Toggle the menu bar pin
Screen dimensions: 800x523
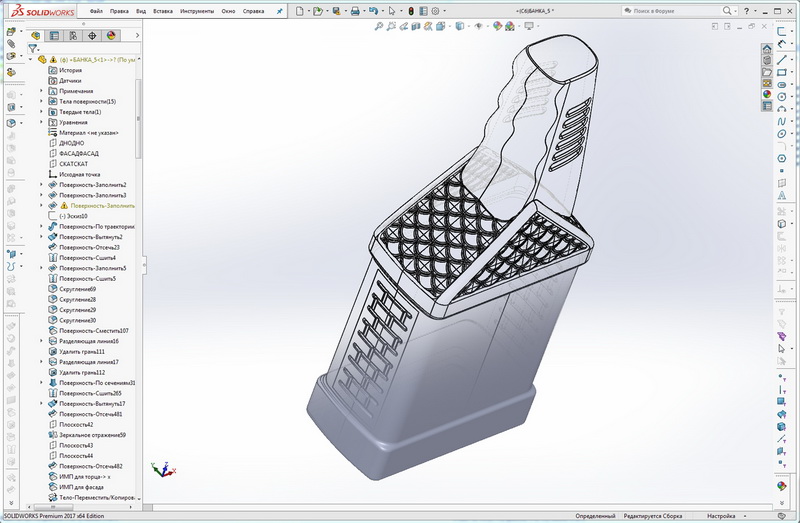coord(279,11)
